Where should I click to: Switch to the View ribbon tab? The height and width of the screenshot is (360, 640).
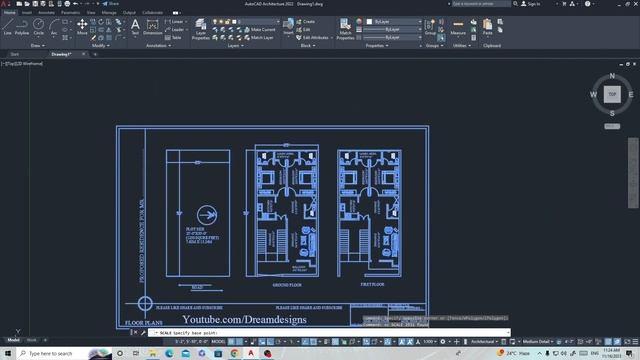click(91, 13)
